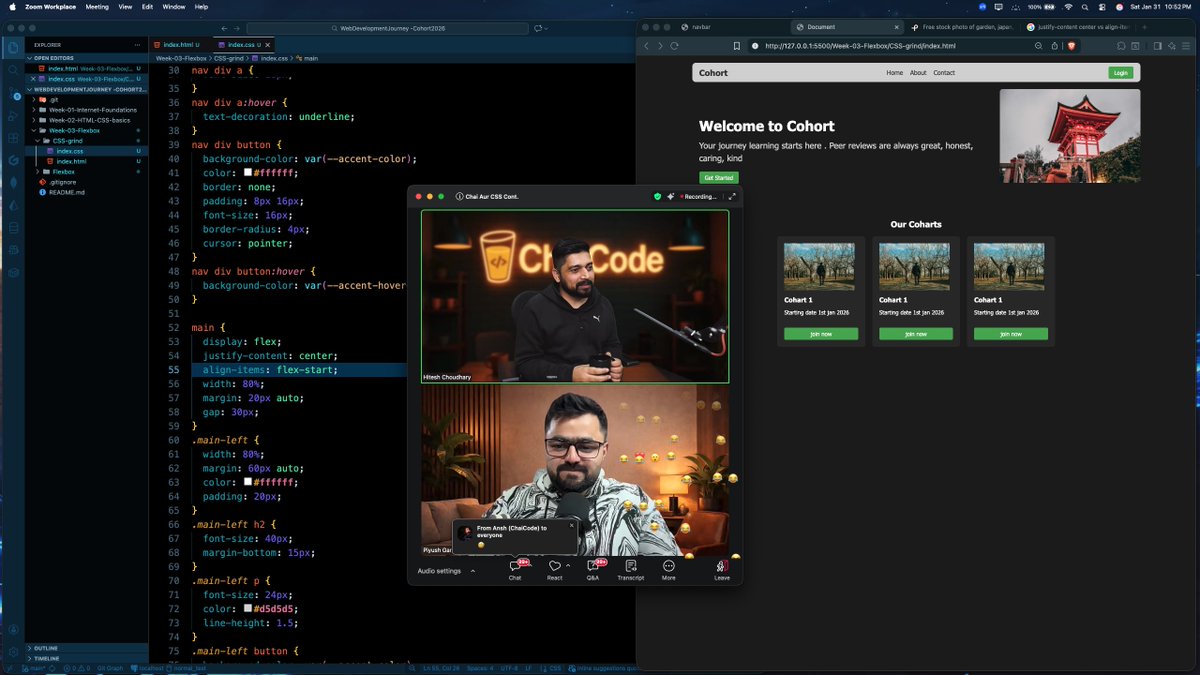Viewport: 1200px width, 675px height.
Task: Click Contact link in Cohort navbar
Action: (944, 73)
